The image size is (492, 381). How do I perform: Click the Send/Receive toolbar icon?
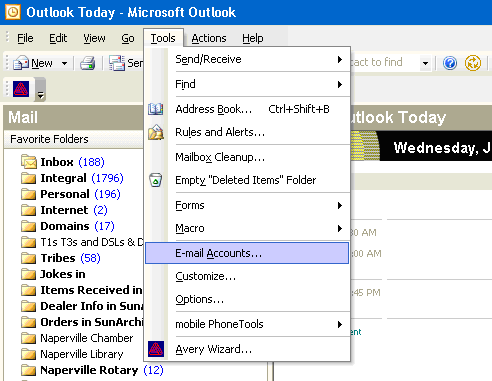coord(117,63)
